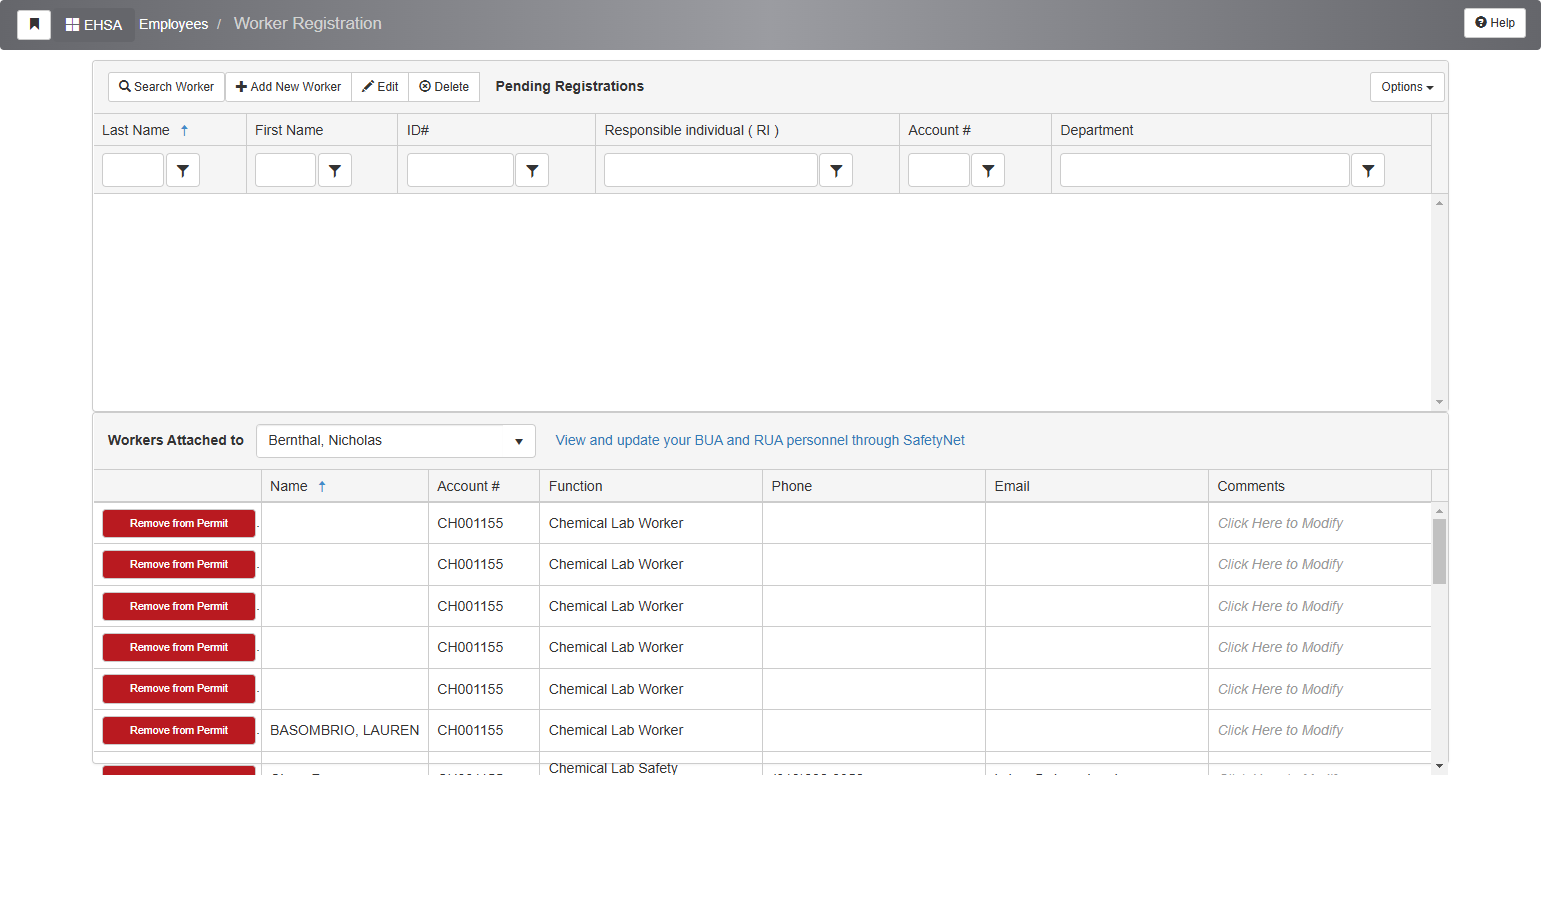Open Responsible individual filter icon
This screenshot has width=1541, height=911.
[x=836, y=170]
